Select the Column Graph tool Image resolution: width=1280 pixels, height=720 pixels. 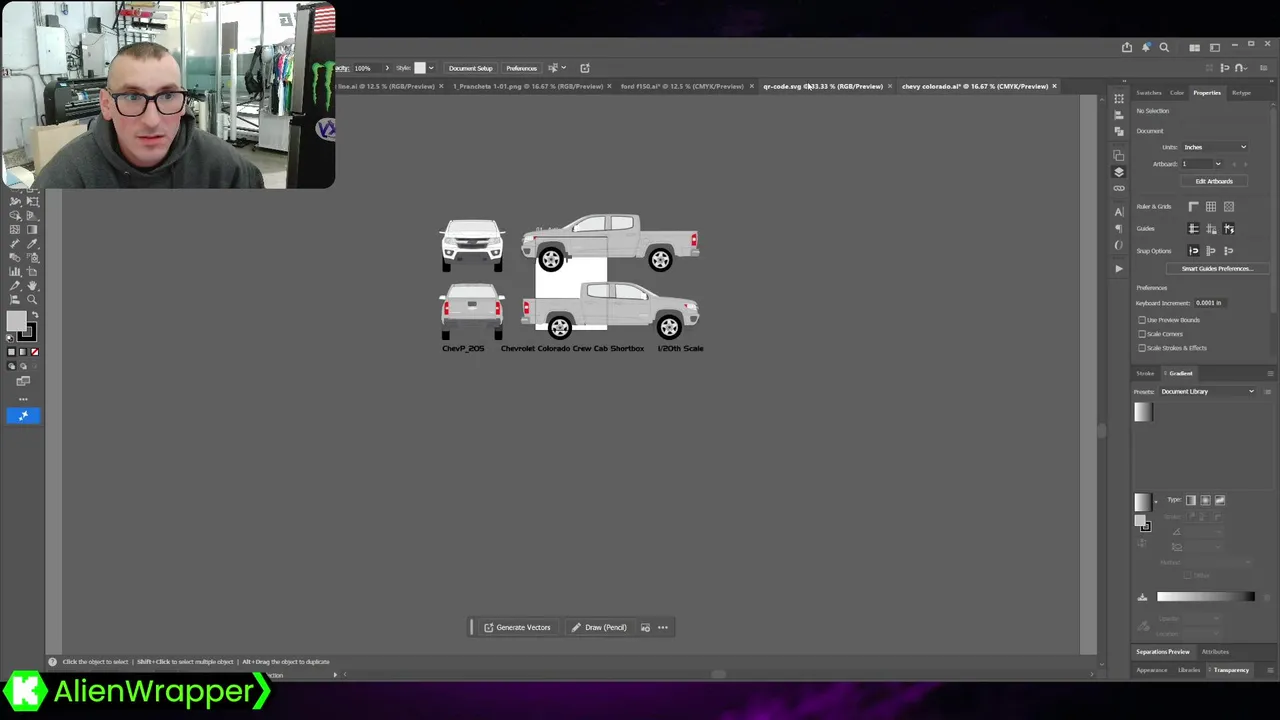(x=14, y=271)
